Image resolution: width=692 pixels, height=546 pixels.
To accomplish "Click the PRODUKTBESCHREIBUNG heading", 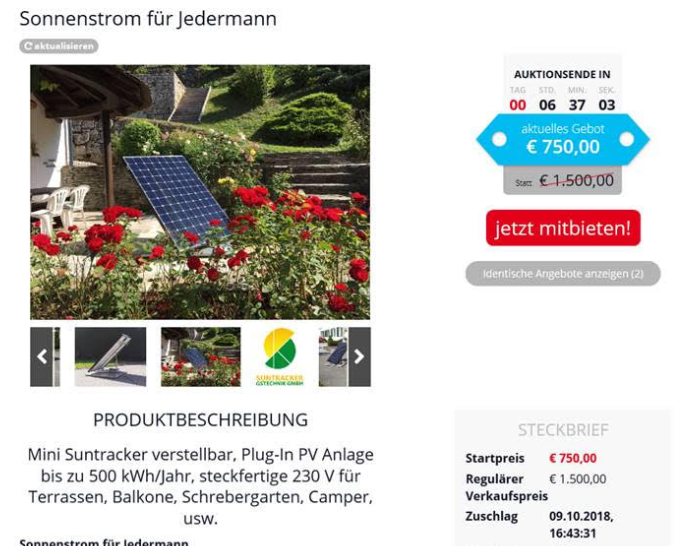I will click(x=200, y=419).
